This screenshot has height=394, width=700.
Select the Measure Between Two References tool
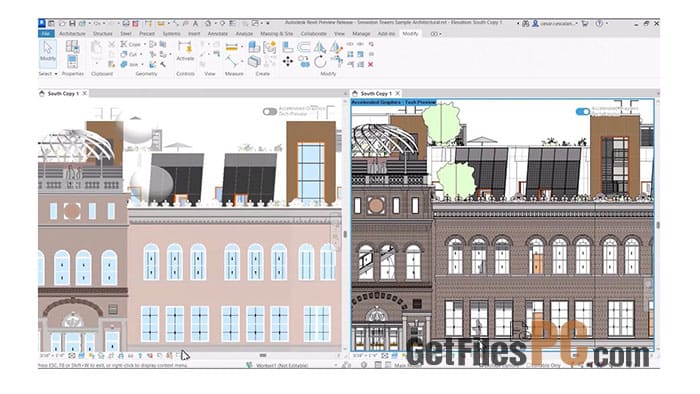click(232, 61)
